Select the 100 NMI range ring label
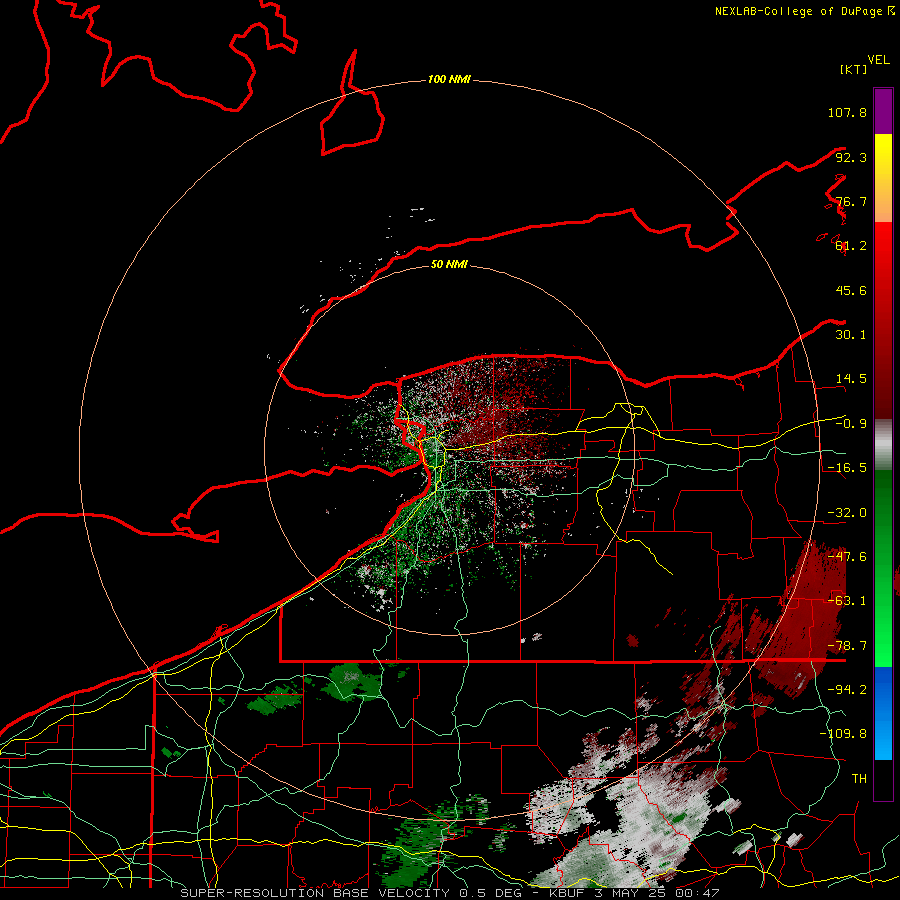 (449, 79)
